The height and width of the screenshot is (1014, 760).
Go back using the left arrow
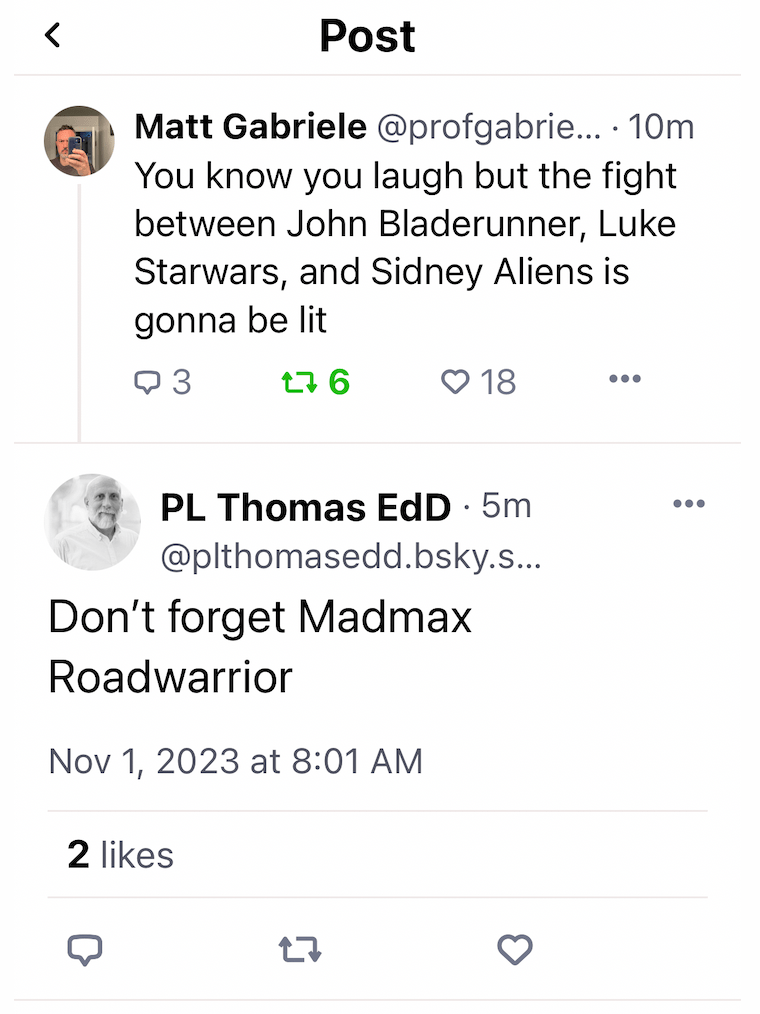click(x=53, y=36)
